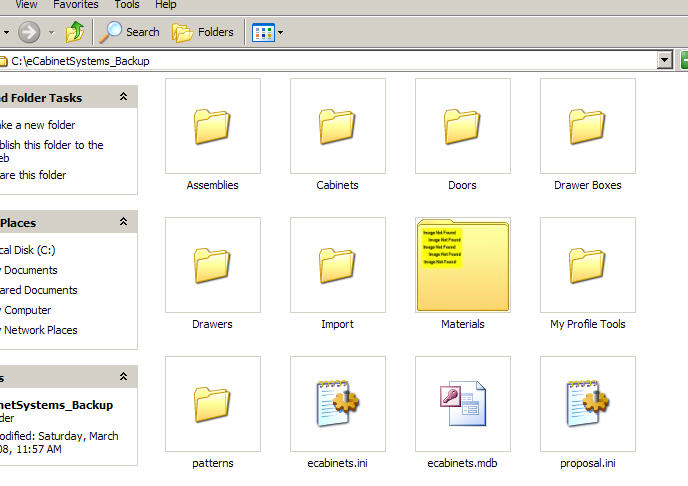
Task: Go to My Network Places
Action: 39,330
